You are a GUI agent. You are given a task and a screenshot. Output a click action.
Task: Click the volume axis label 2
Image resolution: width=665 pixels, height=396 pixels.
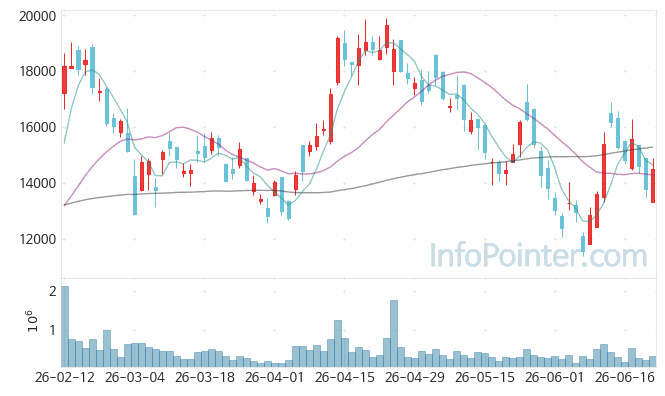coord(53,291)
